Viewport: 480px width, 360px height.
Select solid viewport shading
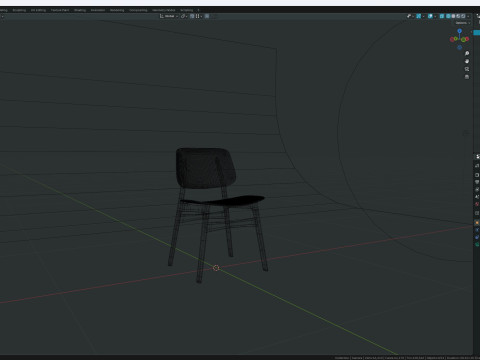[x=453, y=16]
